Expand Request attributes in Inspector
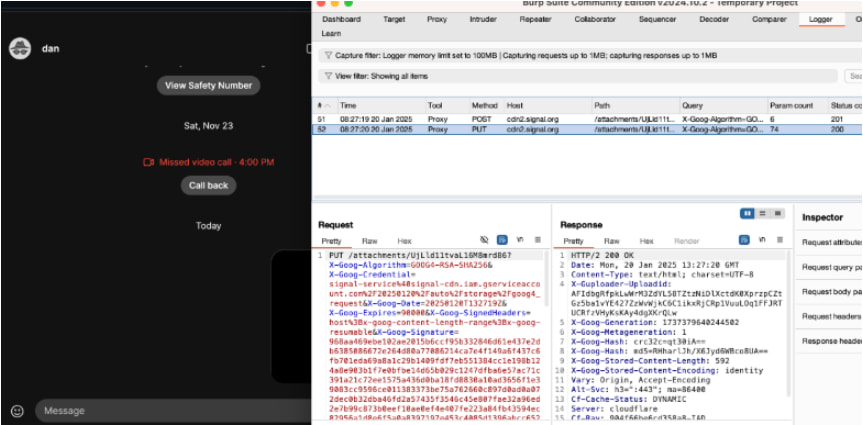This screenshot has height=425, width=863. tap(832, 242)
